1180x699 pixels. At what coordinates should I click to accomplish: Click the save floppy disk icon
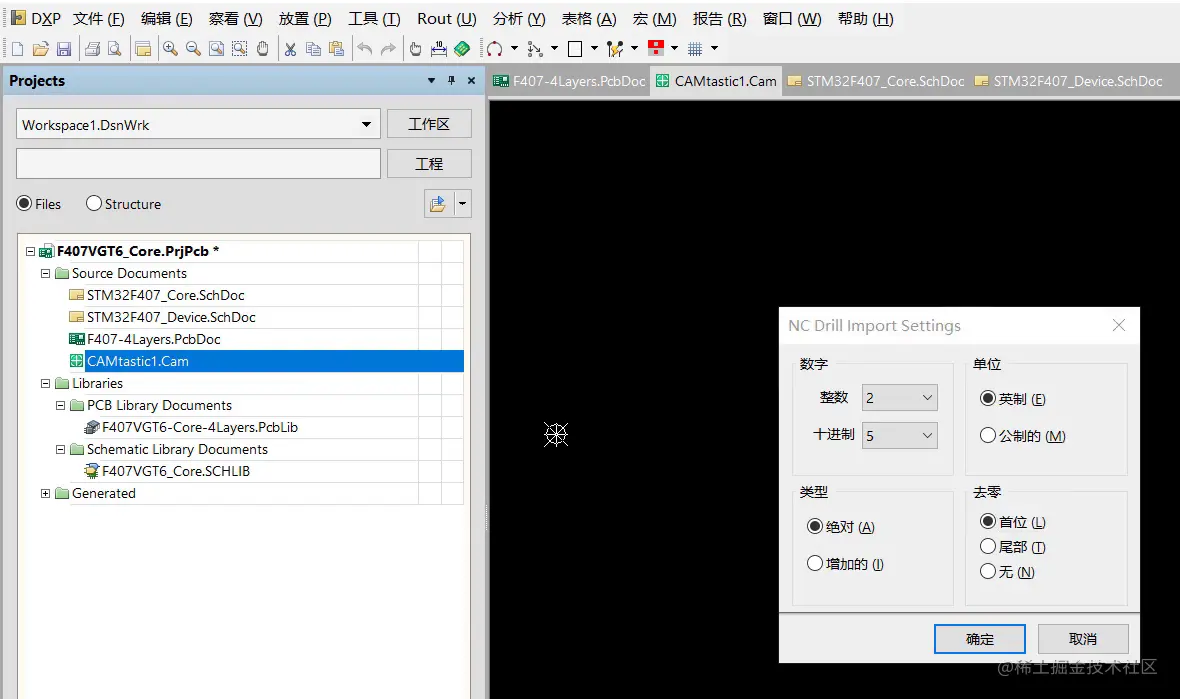pos(64,49)
